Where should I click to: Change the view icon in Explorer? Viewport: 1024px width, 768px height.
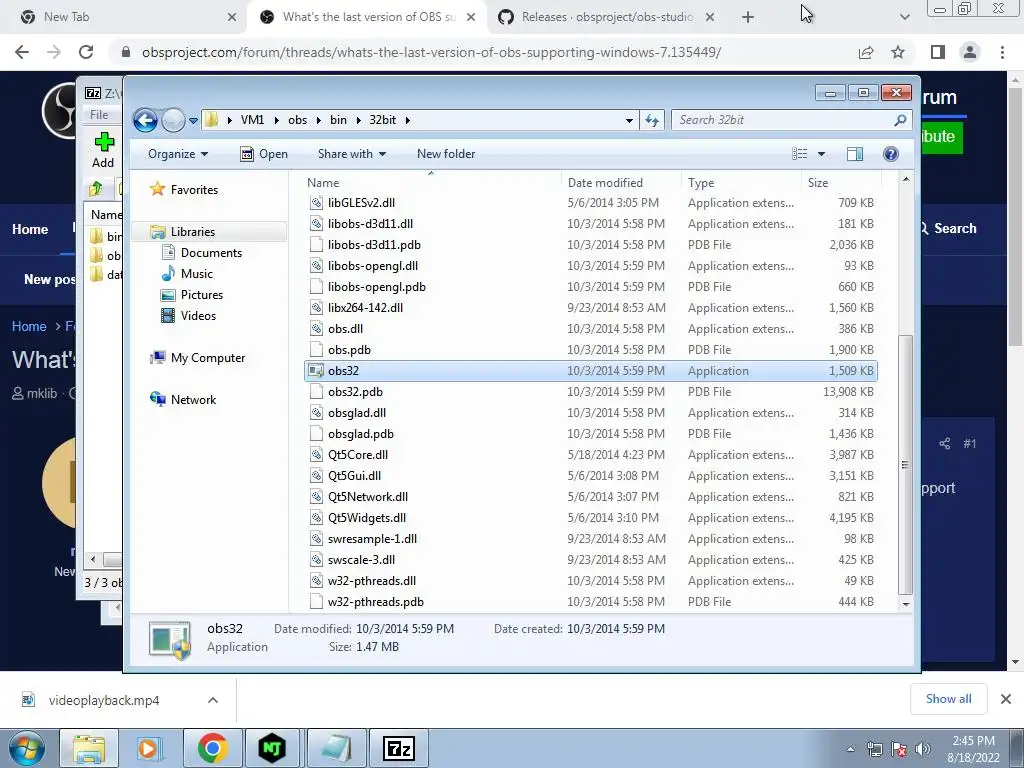[799, 154]
